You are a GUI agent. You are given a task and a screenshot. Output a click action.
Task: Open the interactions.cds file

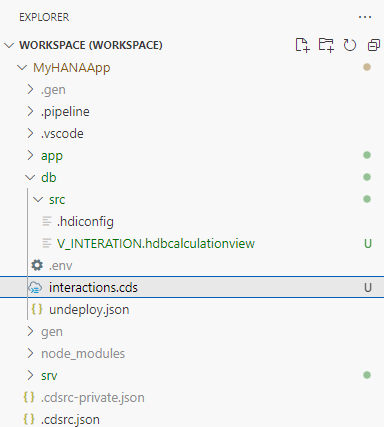click(93, 287)
